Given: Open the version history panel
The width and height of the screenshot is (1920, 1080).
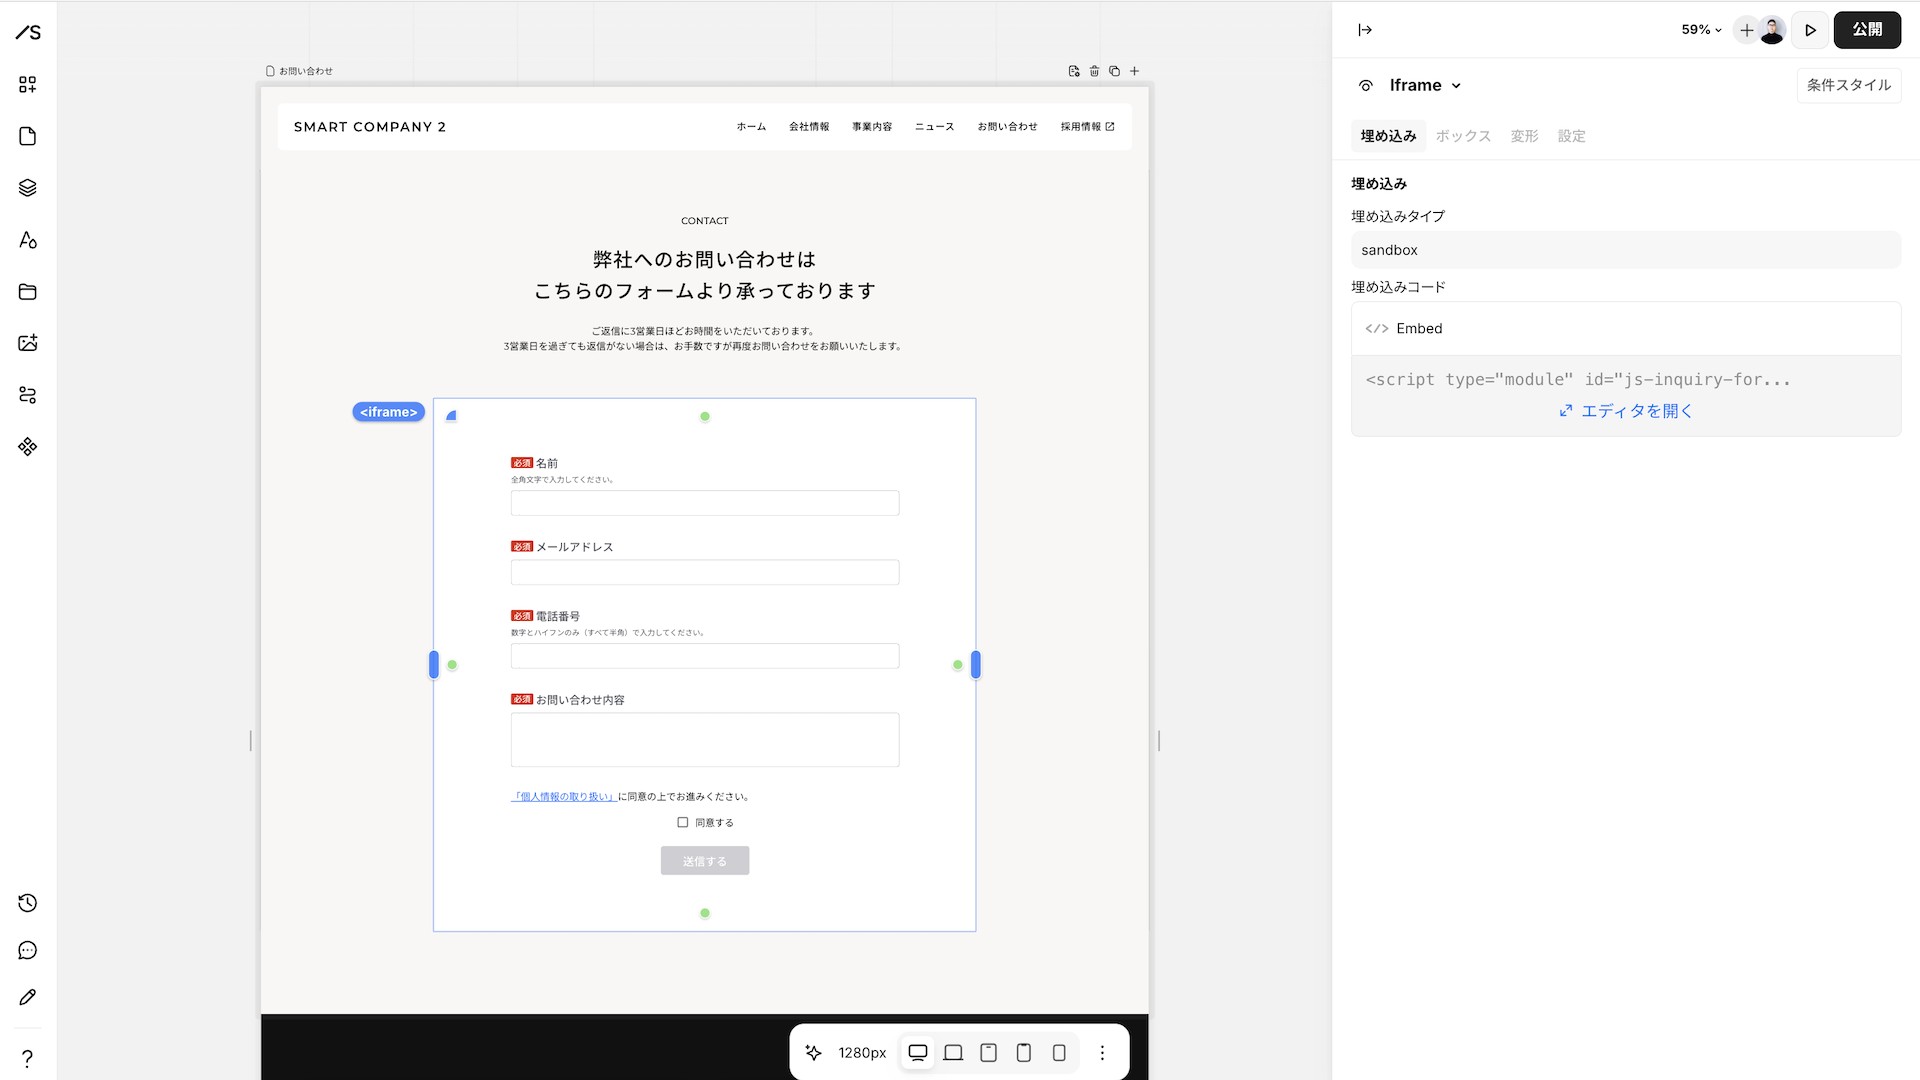Looking at the screenshot, I should [x=28, y=903].
